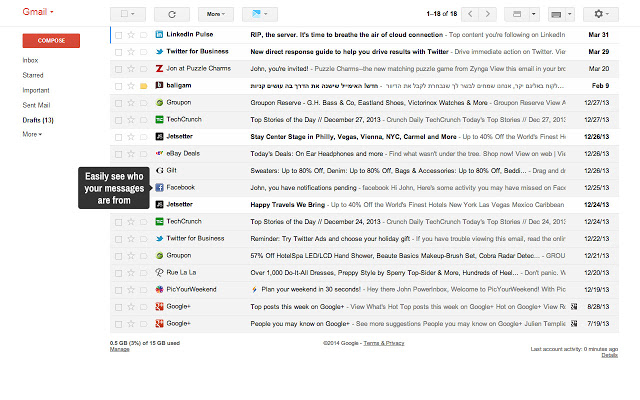This screenshot has height=400, width=640.
Task: Open the More actions dropdown in toolbar
Action: coord(216,14)
